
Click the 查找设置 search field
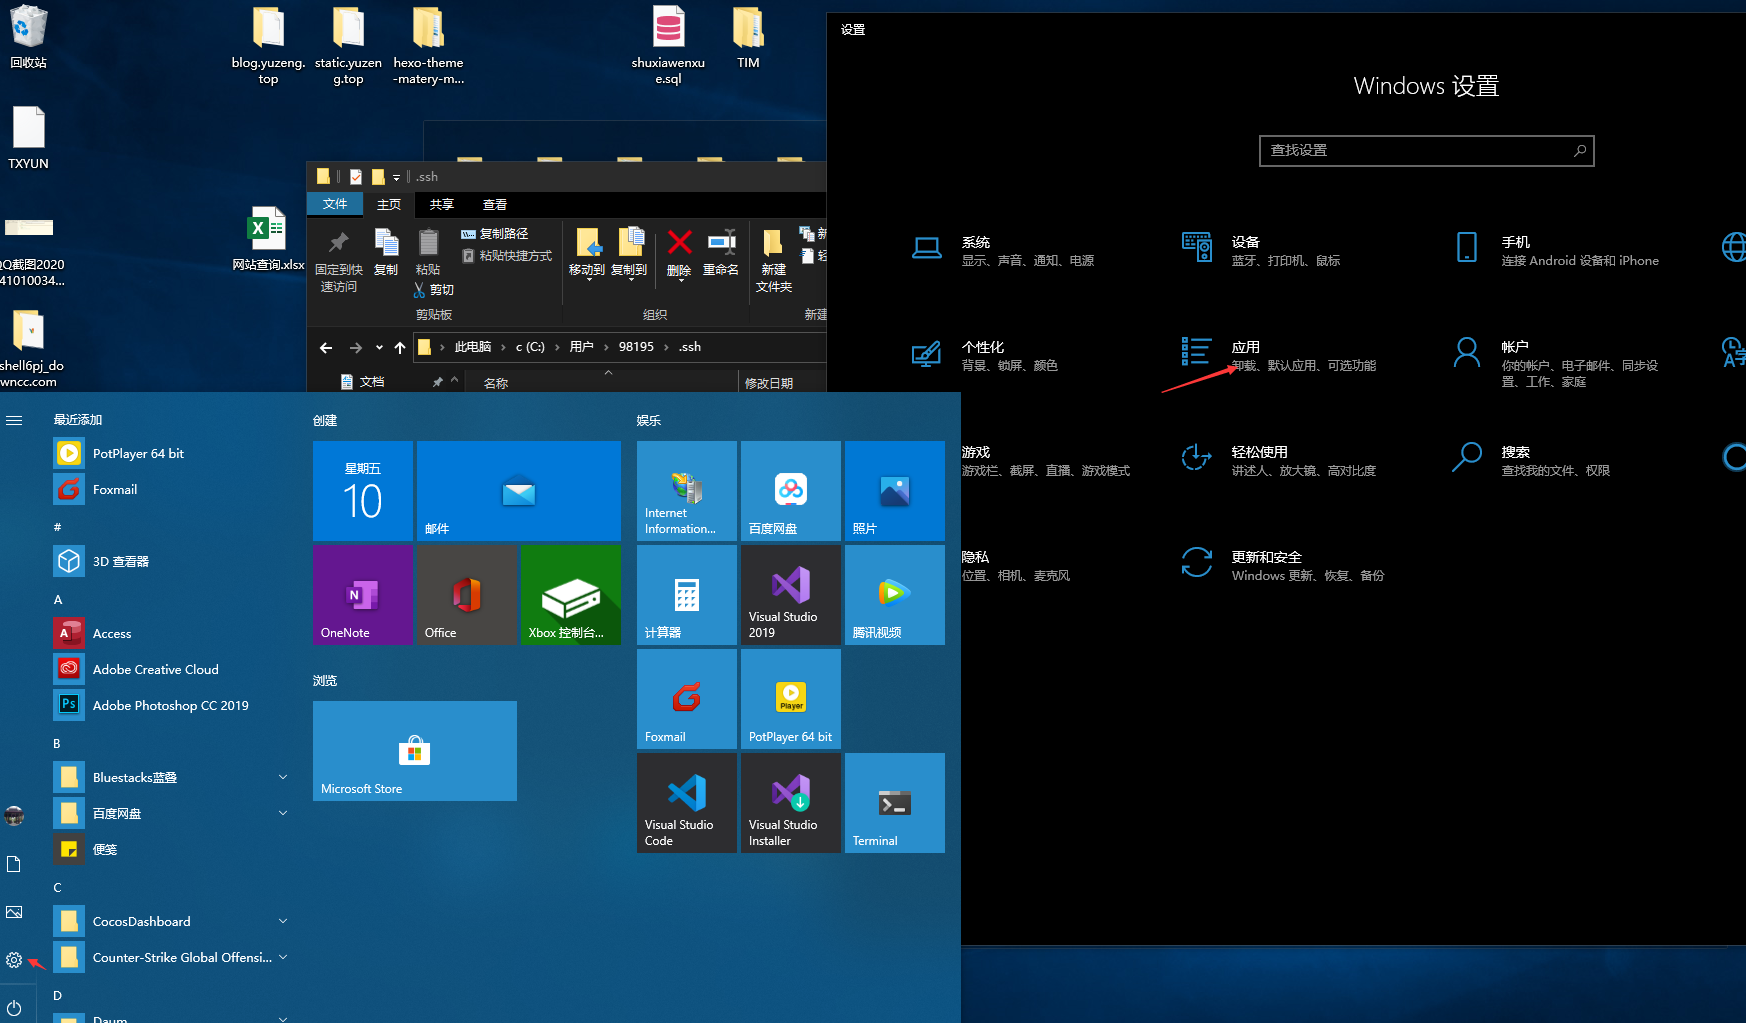[x=1425, y=150]
